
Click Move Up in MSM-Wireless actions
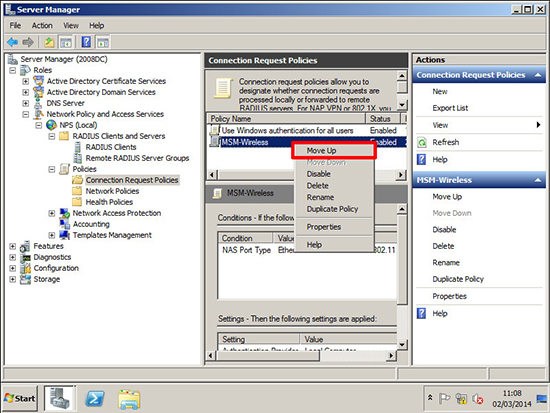click(x=447, y=197)
